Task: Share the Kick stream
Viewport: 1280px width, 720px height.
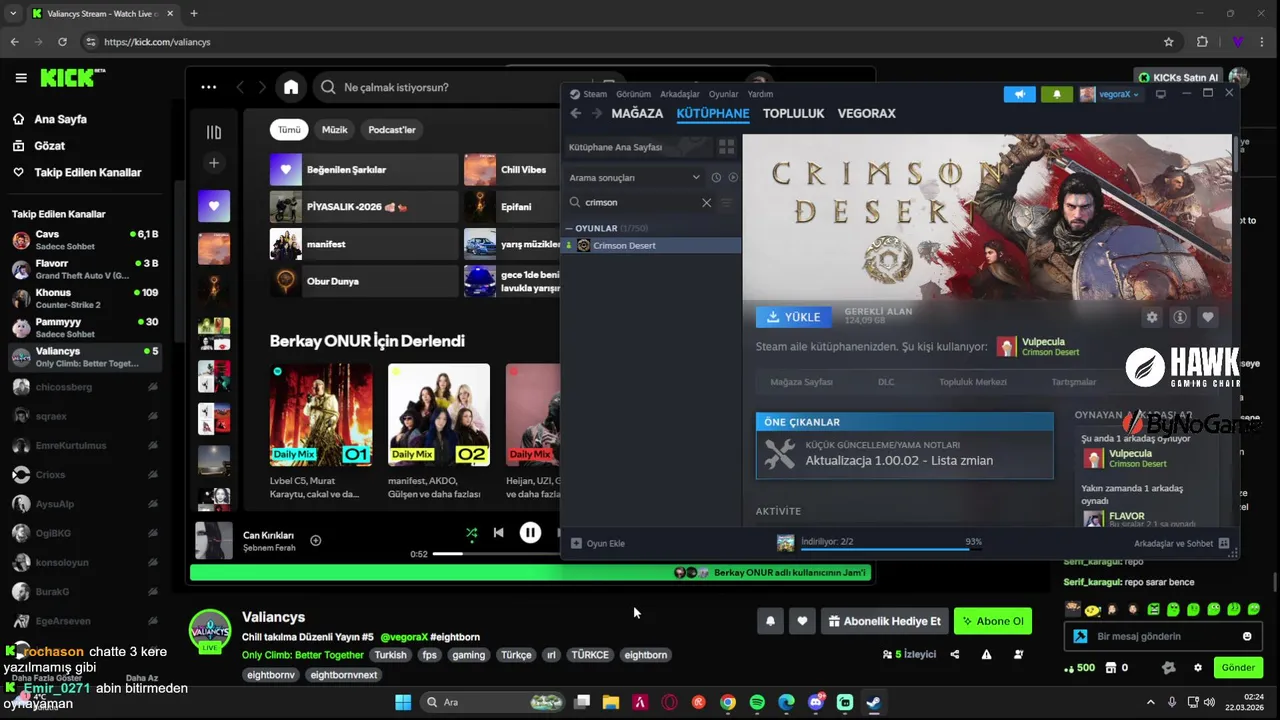Action: tap(955, 655)
